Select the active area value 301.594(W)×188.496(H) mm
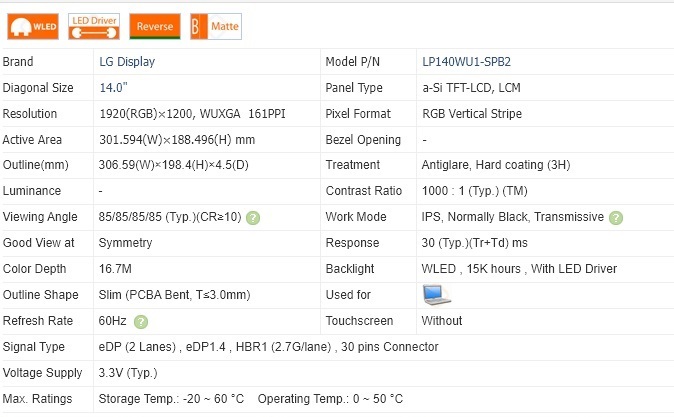This screenshot has height=417, width=674. (177, 140)
